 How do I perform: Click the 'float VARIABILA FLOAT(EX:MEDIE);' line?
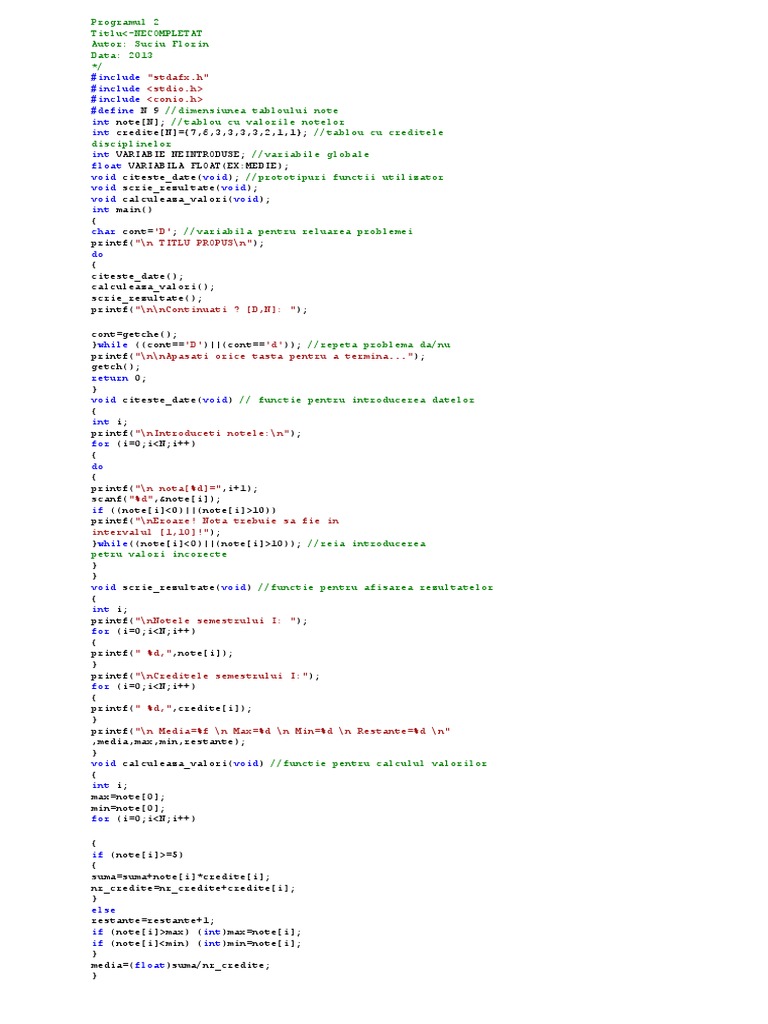[189, 166]
